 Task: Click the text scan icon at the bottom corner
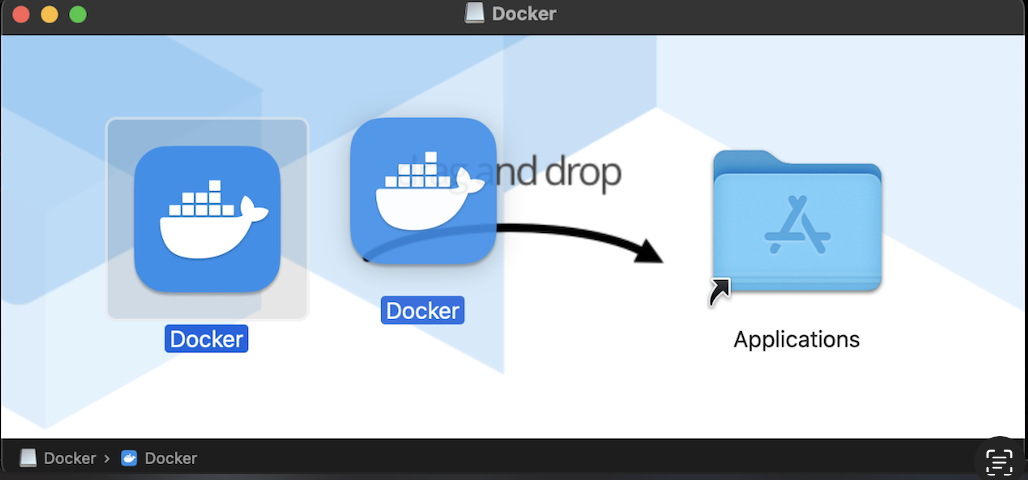coord(999,461)
